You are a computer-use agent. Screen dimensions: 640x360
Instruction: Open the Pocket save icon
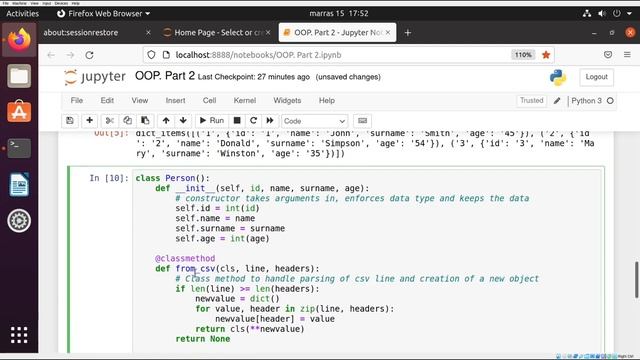pos(608,55)
